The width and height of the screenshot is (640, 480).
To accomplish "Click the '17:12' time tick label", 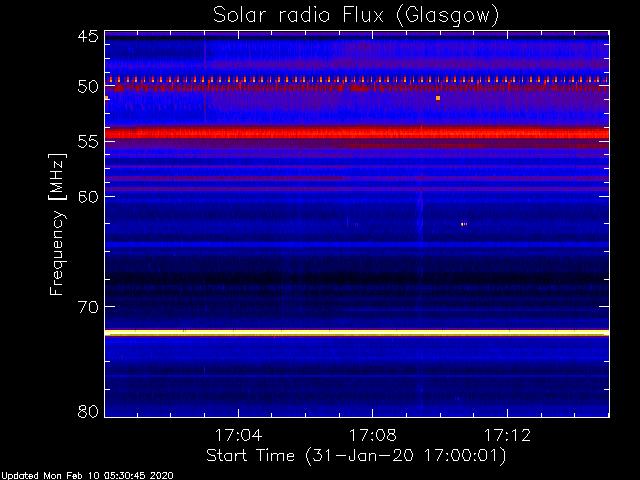I will (507, 435).
